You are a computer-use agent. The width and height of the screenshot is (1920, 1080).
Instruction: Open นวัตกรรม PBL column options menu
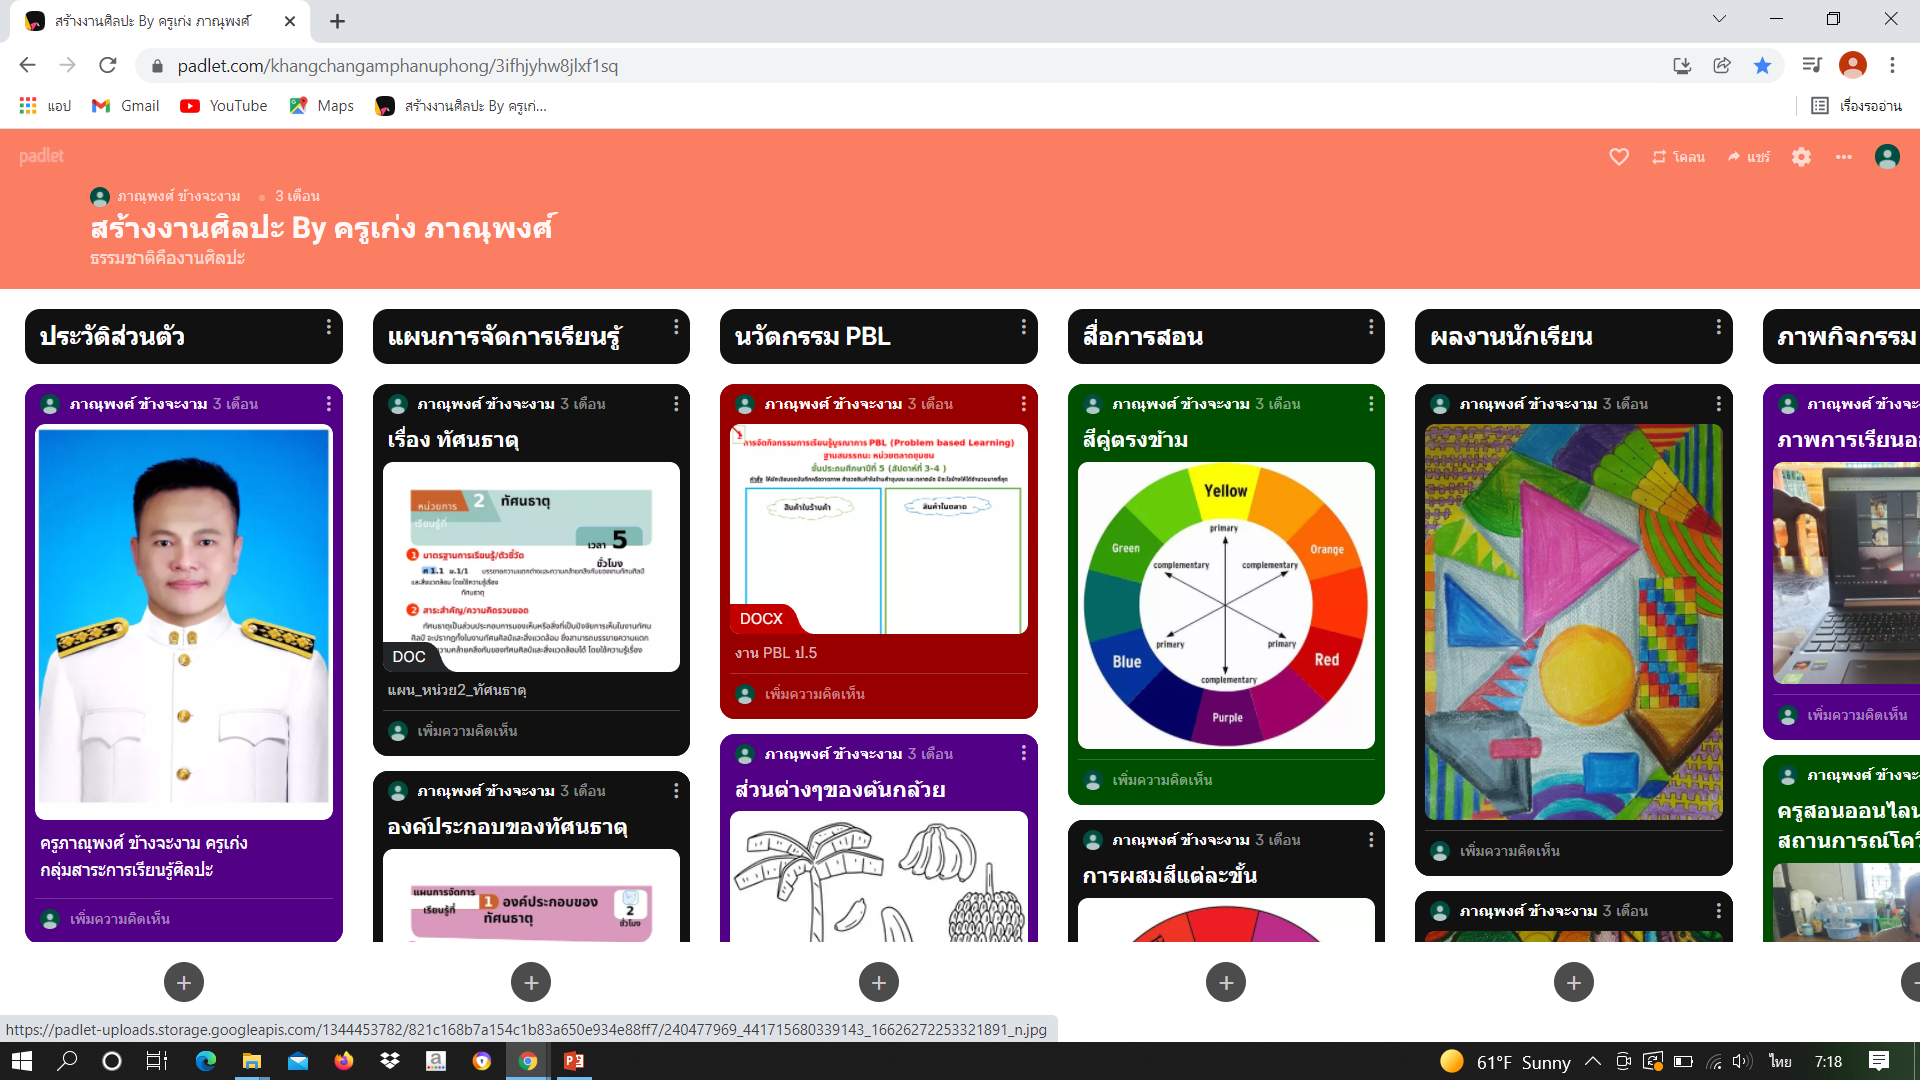(x=1023, y=327)
